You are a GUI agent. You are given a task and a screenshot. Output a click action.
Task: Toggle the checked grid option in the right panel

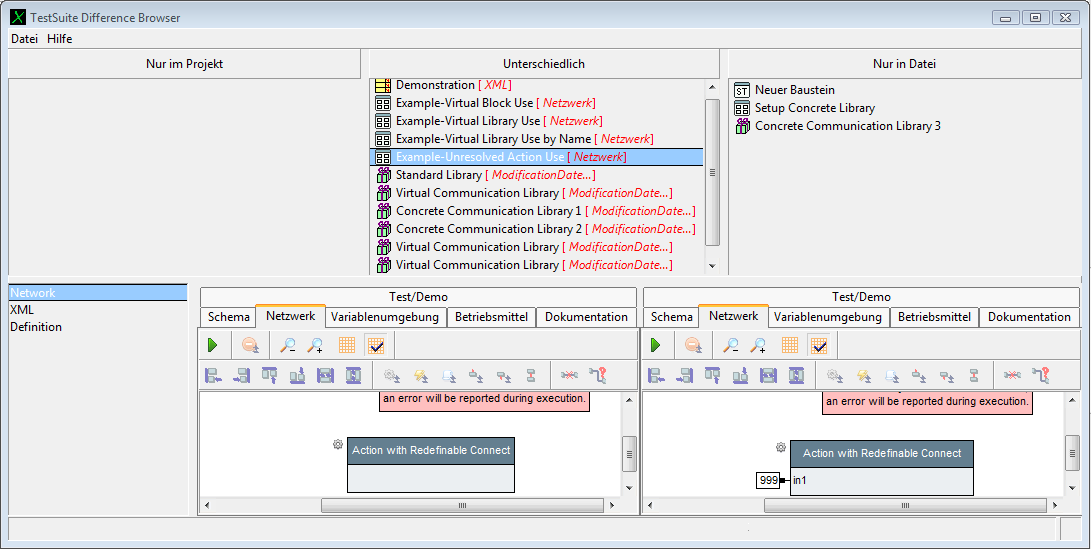pyautogui.click(x=819, y=345)
